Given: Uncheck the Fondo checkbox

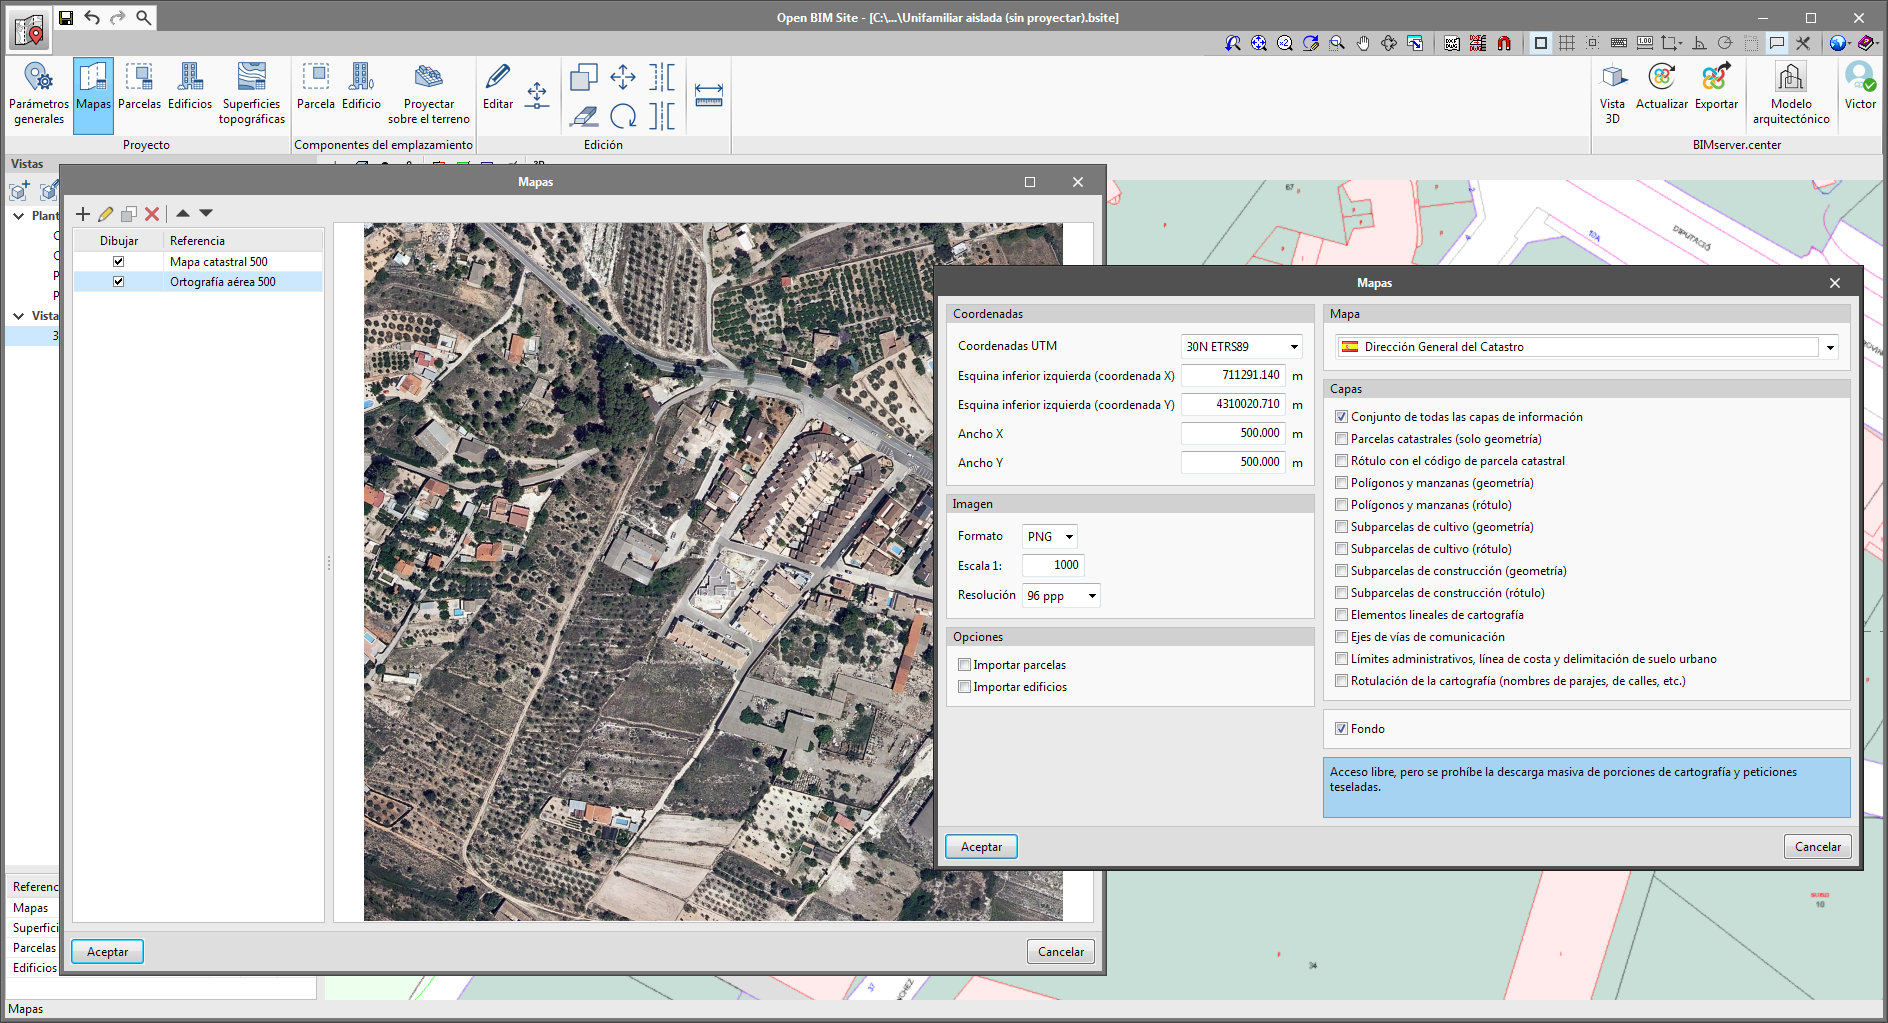Looking at the screenshot, I should pyautogui.click(x=1342, y=729).
